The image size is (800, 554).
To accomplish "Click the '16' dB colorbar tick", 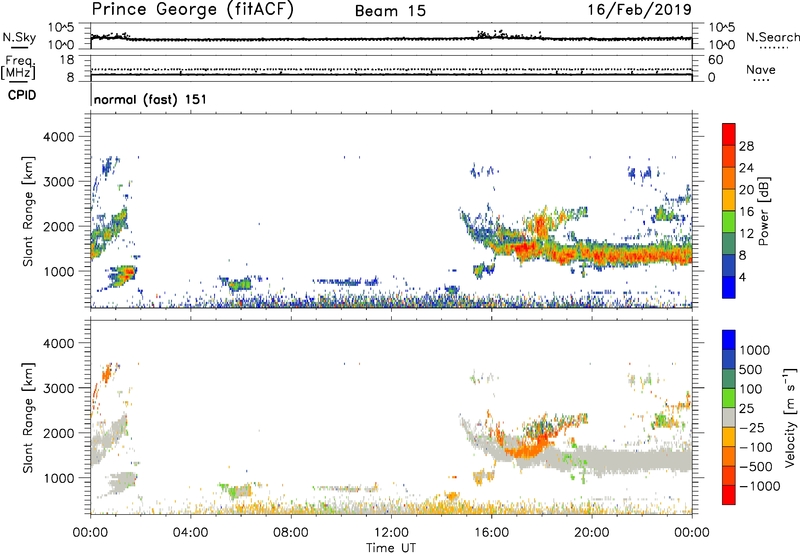I will [746, 212].
